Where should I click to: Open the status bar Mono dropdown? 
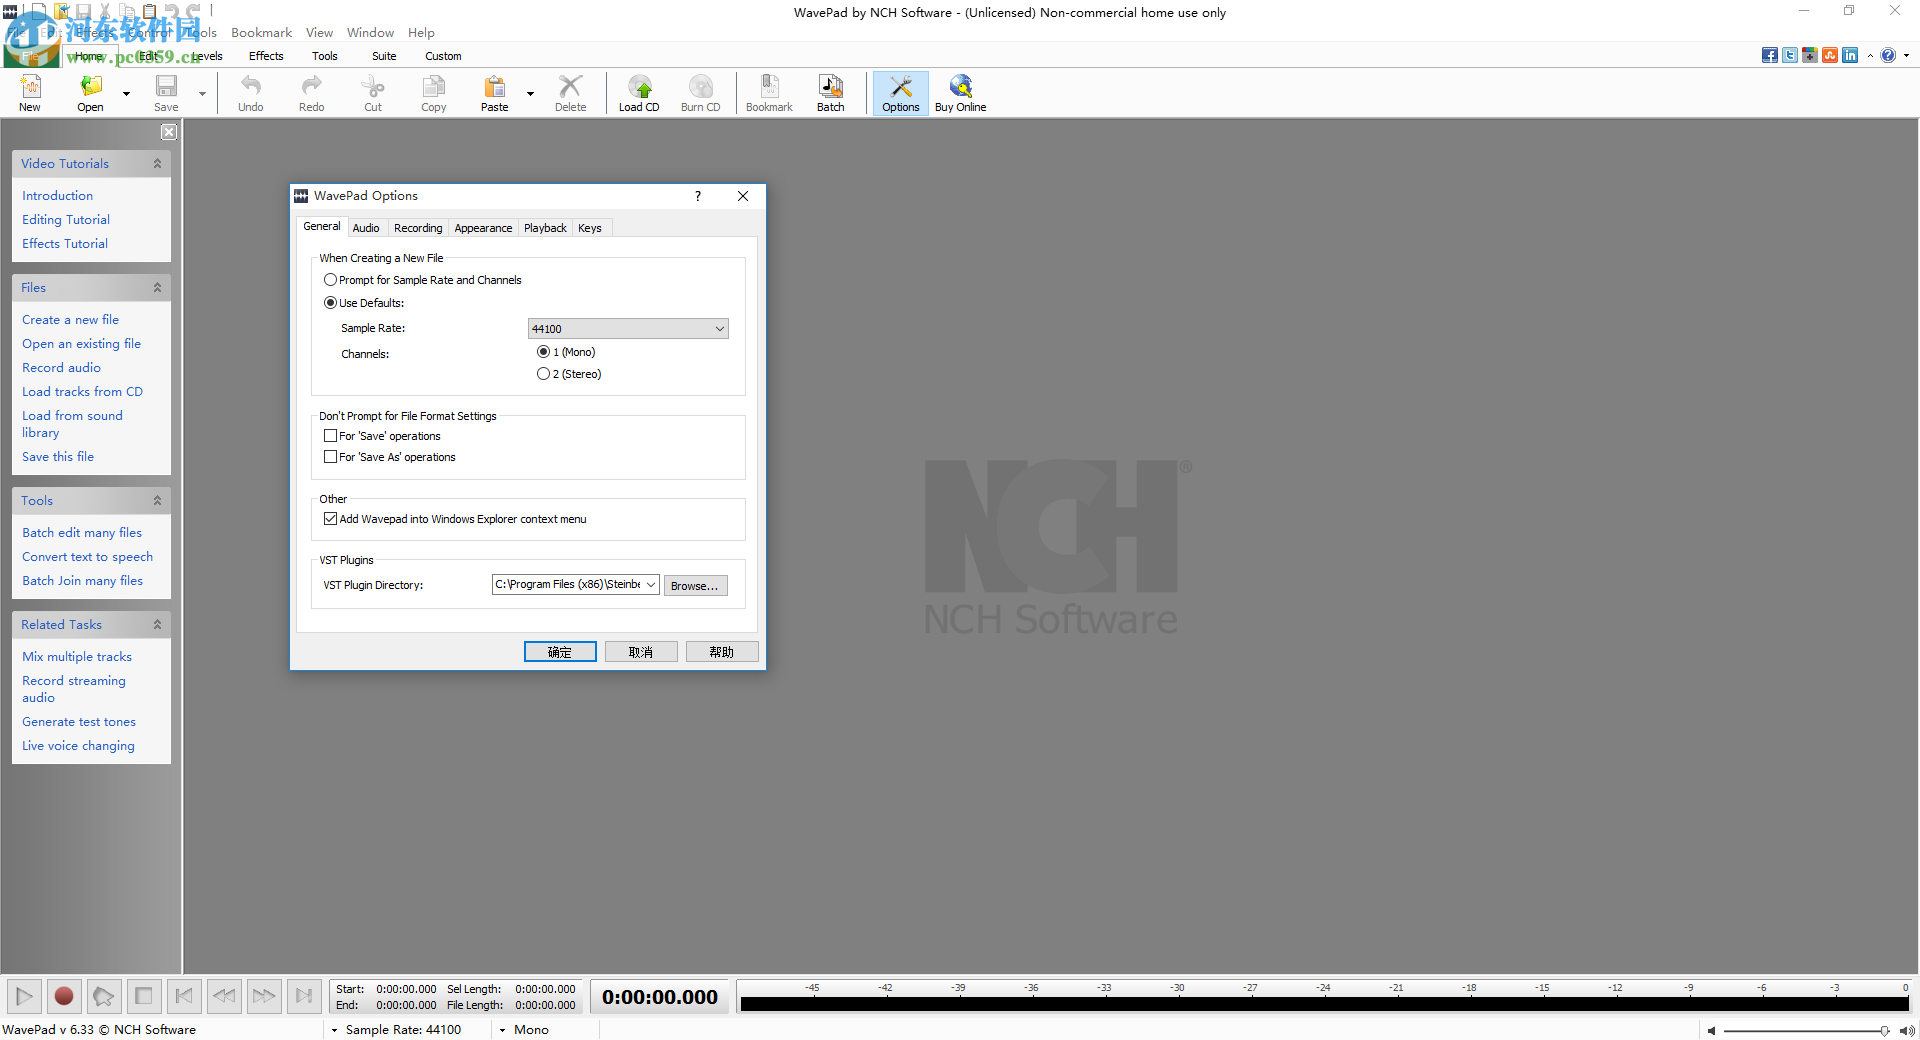pyautogui.click(x=502, y=1029)
